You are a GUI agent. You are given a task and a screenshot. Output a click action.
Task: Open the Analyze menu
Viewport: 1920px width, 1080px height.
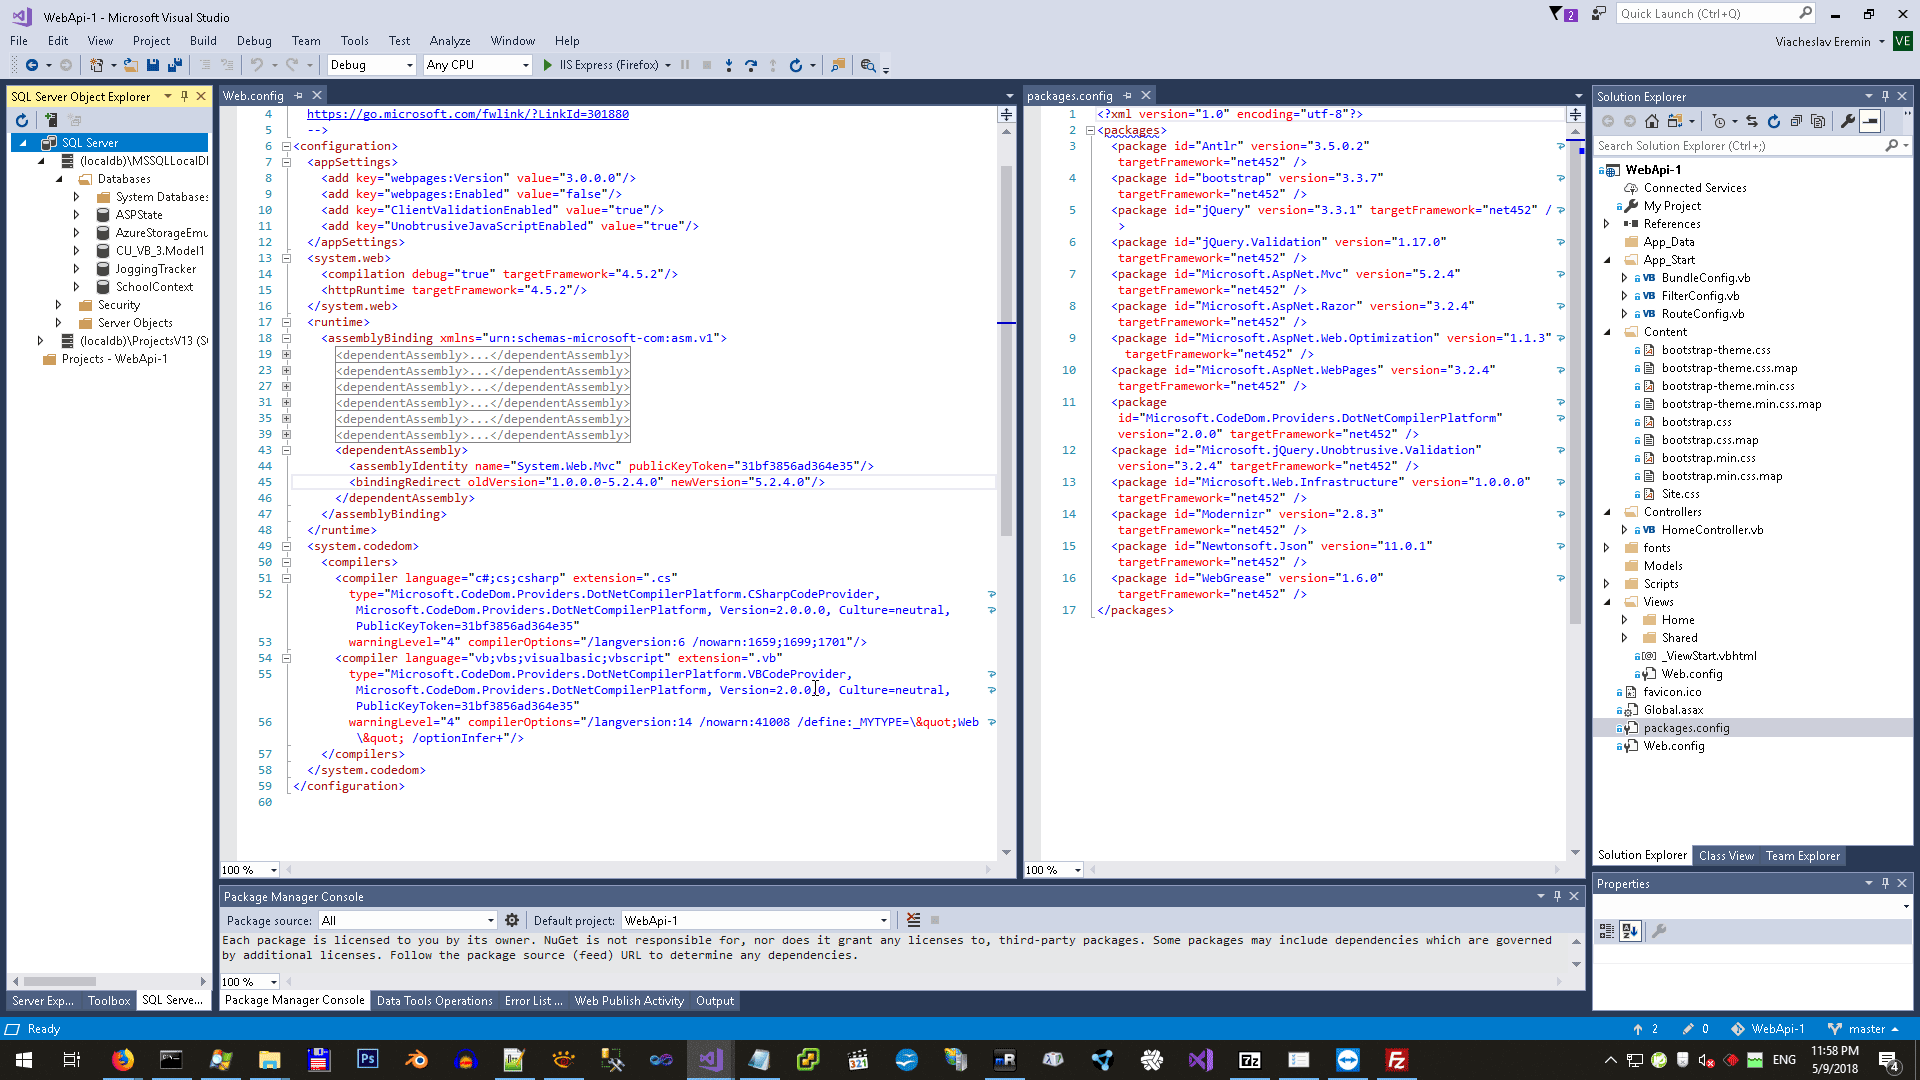coord(449,41)
